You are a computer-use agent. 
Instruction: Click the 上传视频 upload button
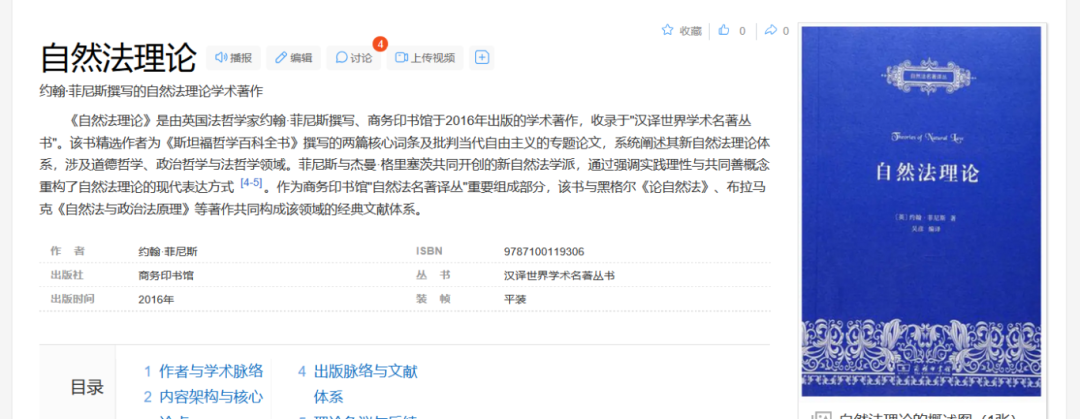[x=425, y=58]
